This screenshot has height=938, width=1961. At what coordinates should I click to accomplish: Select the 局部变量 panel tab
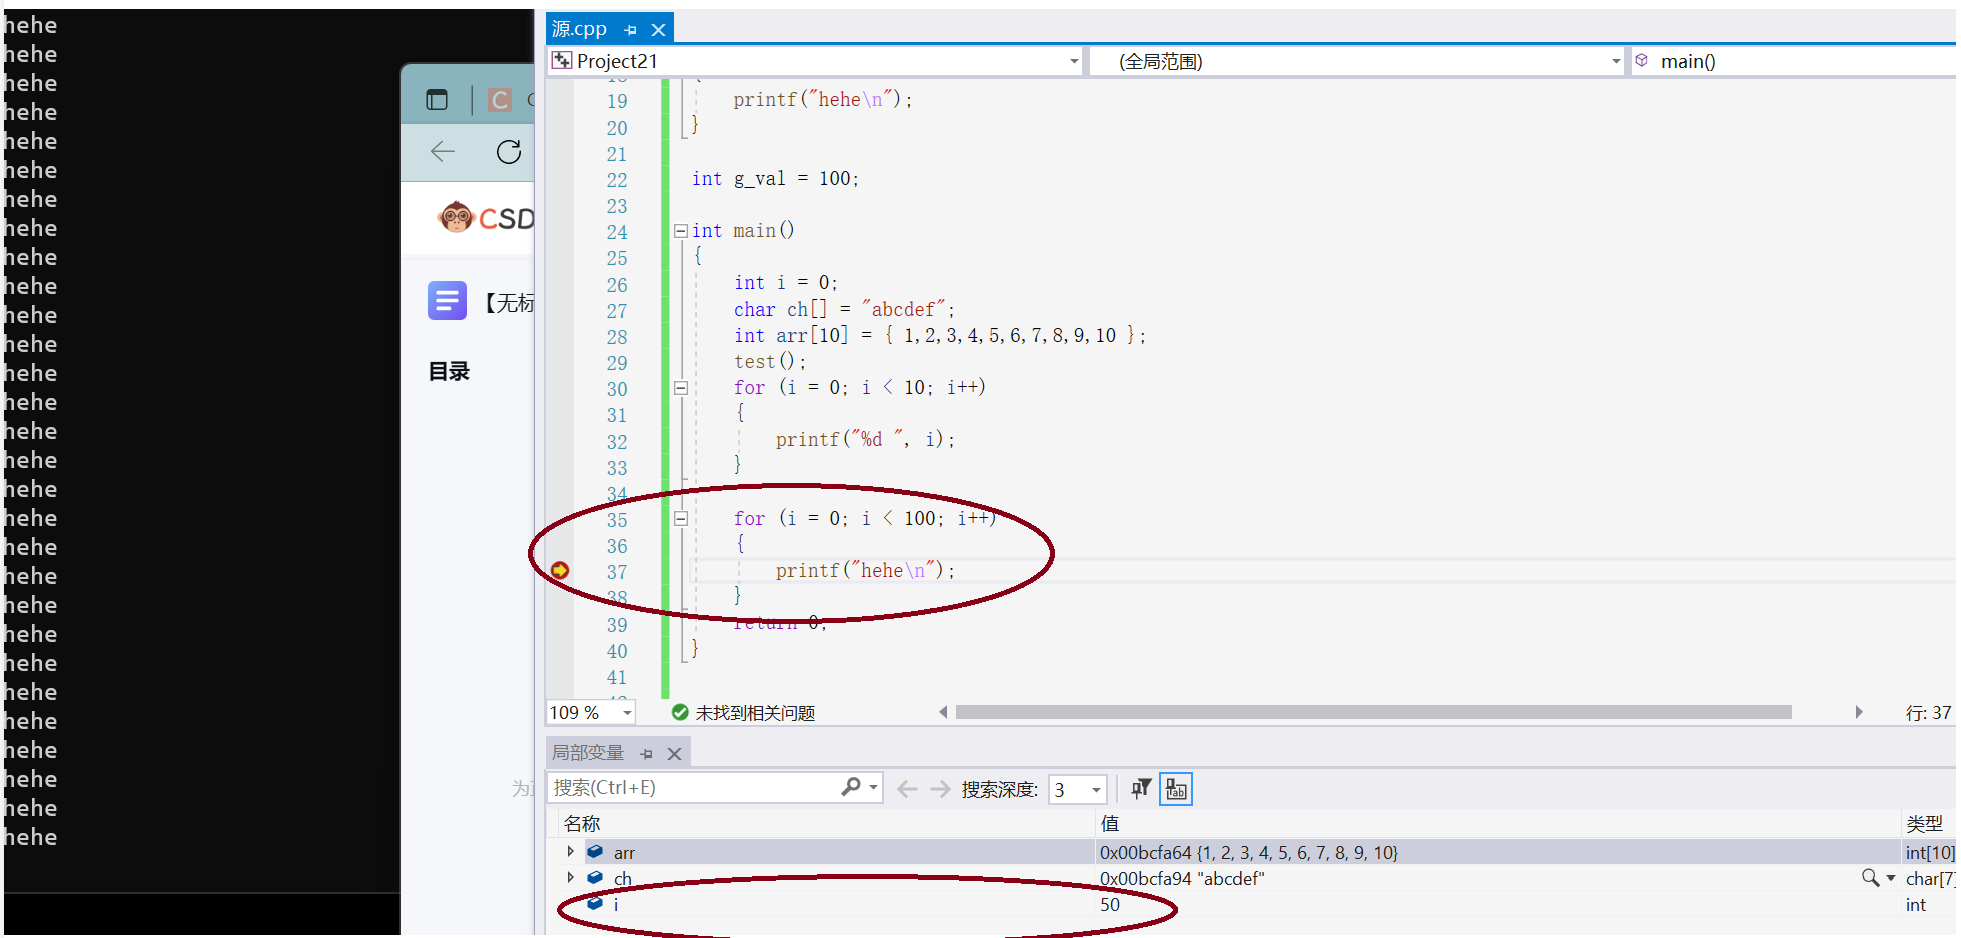coord(588,753)
